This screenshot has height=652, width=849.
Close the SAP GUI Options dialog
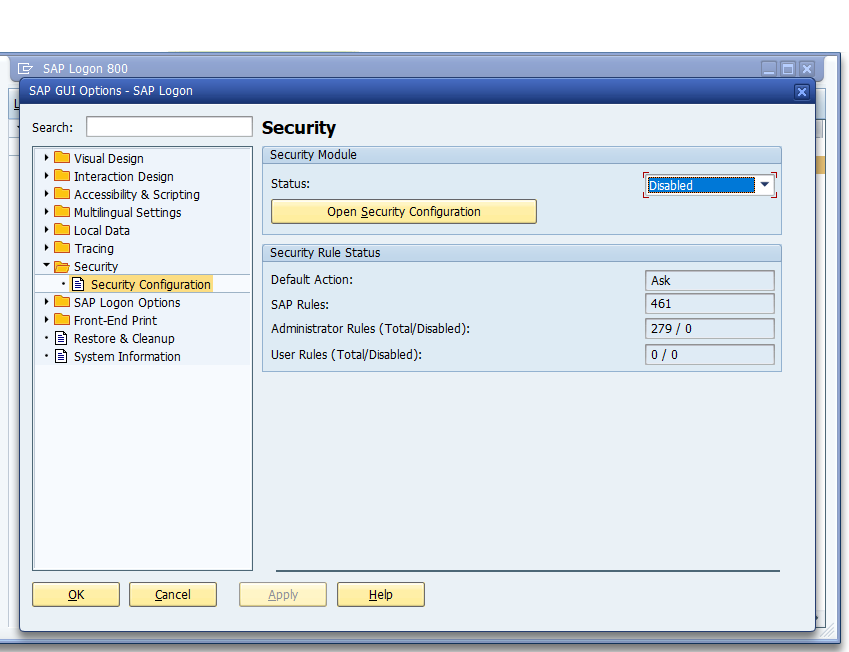pyautogui.click(x=801, y=91)
